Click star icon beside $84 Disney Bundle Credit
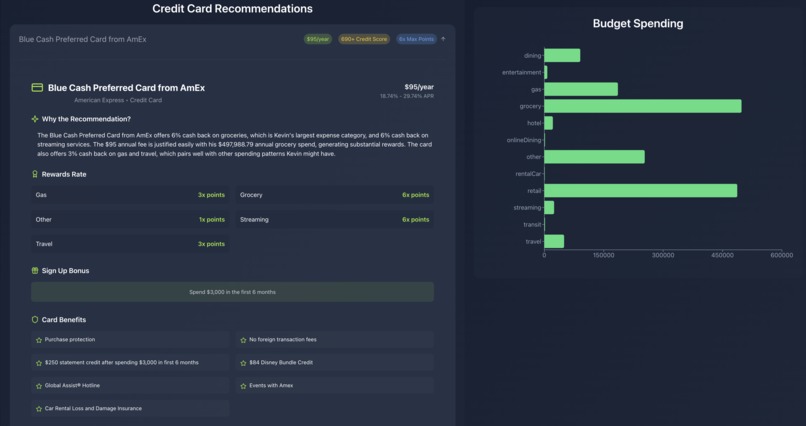This screenshot has width=806, height=426. pyautogui.click(x=244, y=363)
